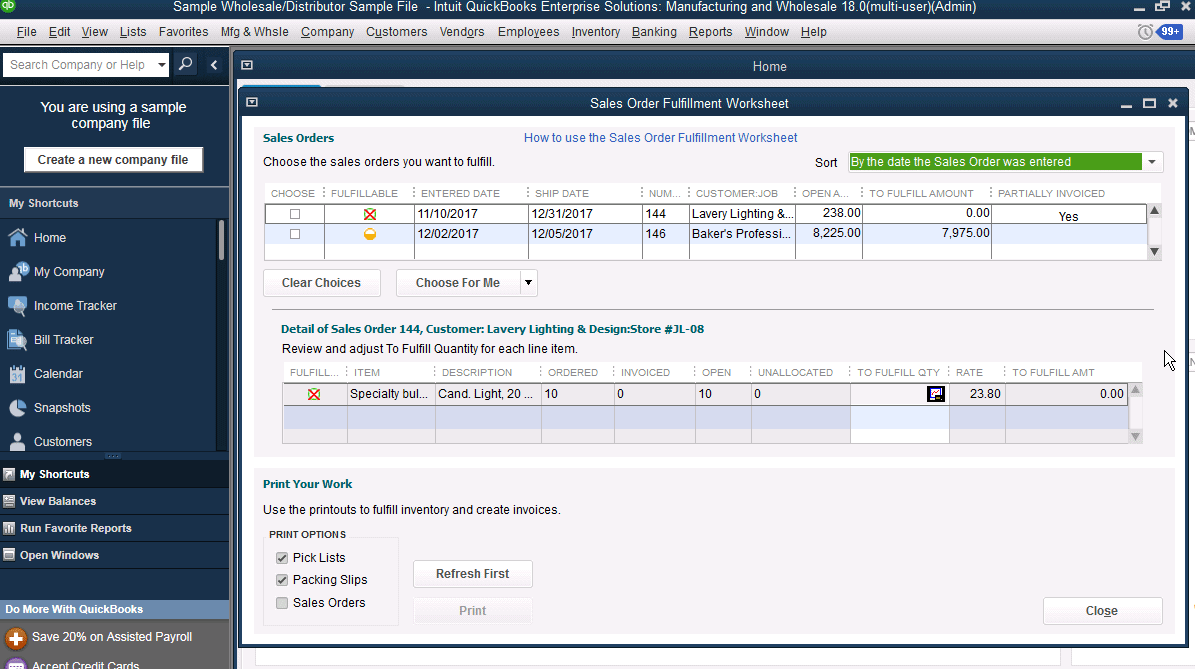Close the worksheet with Close button
Screen dimensions: 1195x669
1102,611
